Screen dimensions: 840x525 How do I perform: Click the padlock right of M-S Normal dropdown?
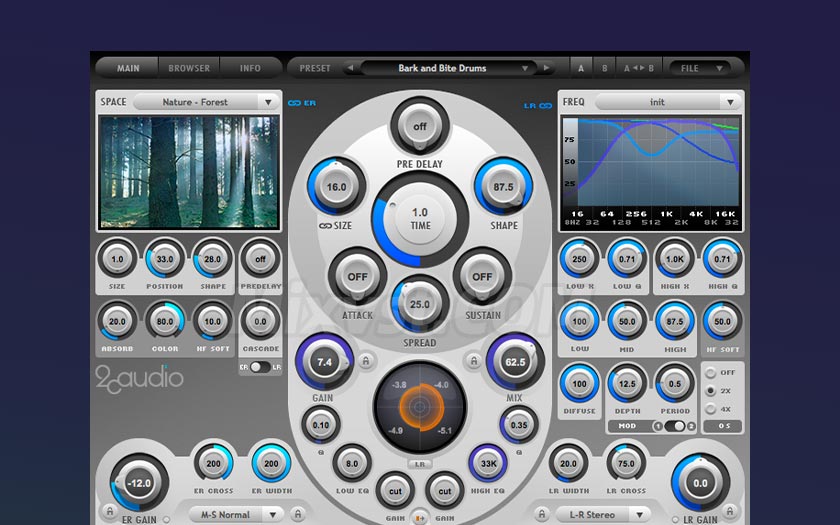(298, 514)
